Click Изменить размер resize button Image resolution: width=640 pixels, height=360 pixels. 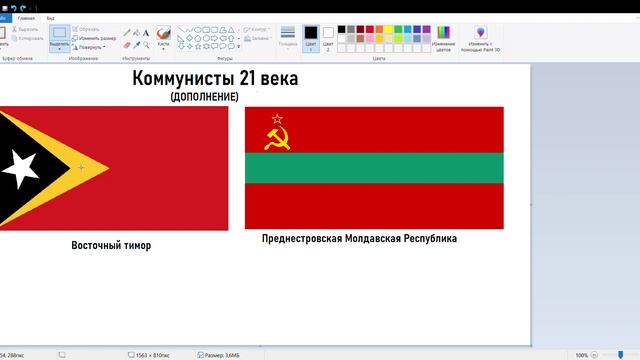click(94, 38)
